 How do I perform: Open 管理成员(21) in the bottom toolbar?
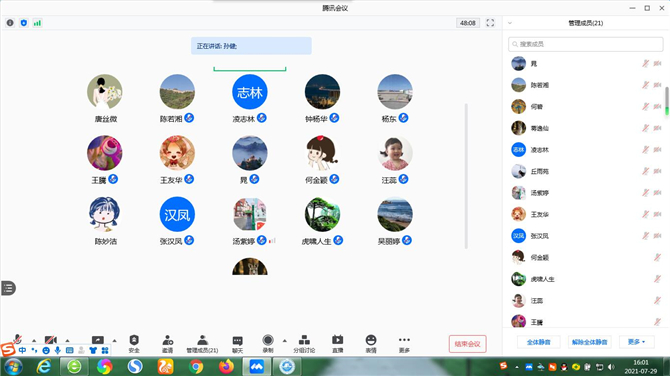click(202, 343)
